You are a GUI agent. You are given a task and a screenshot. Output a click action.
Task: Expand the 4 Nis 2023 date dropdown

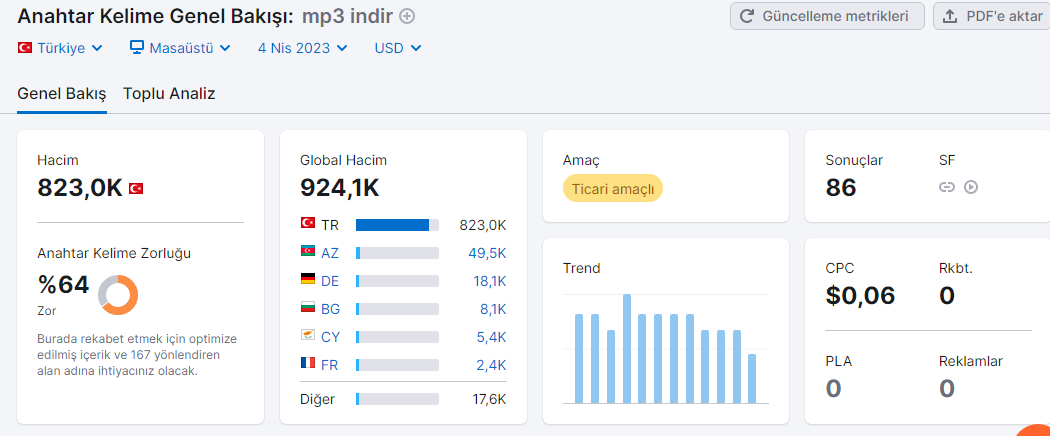[x=303, y=48]
